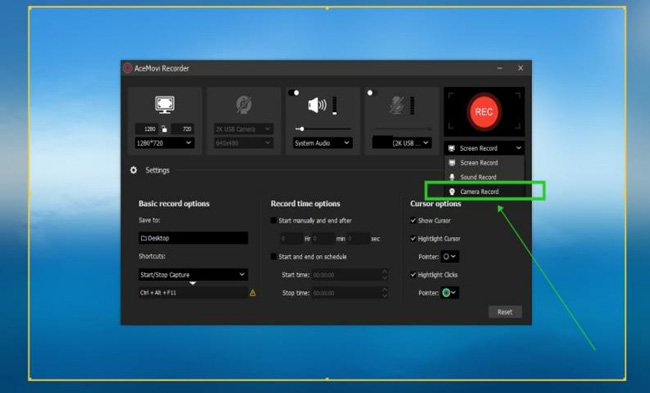Image resolution: width=650 pixels, height=393 pixels.
Task: Select Sound Record from the list
Action: click(484, 177)
